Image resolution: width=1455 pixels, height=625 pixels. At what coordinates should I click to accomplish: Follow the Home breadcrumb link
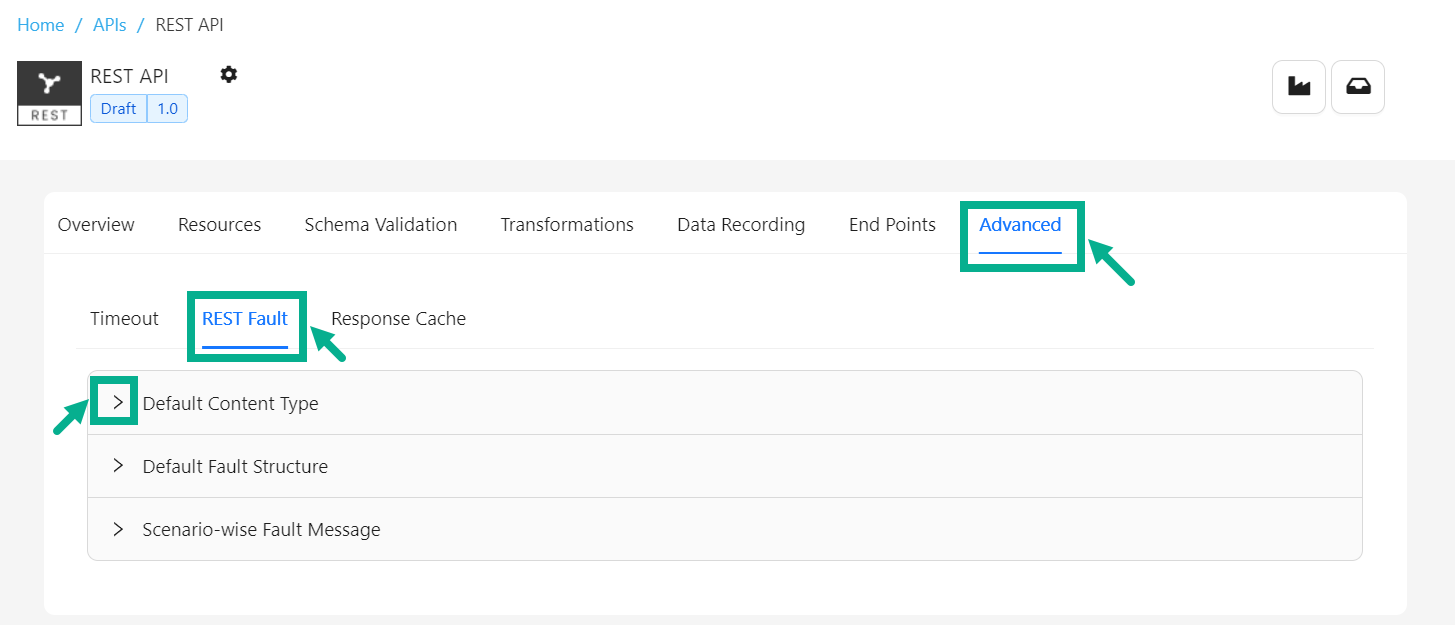coord(41,25)
